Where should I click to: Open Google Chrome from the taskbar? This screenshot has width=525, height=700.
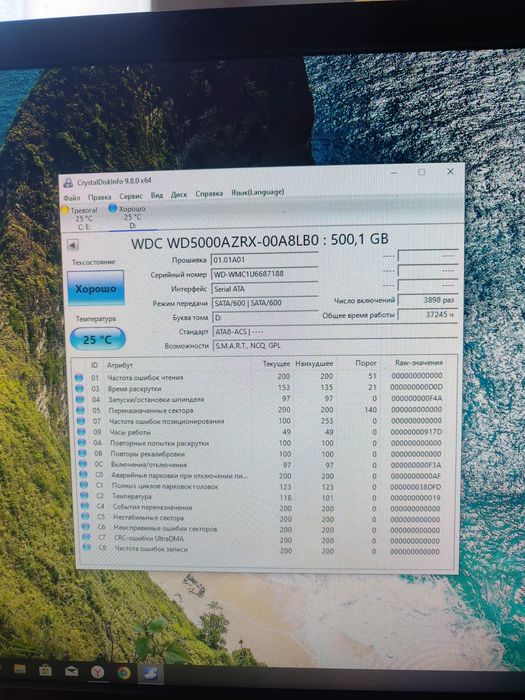coord(124,673)
